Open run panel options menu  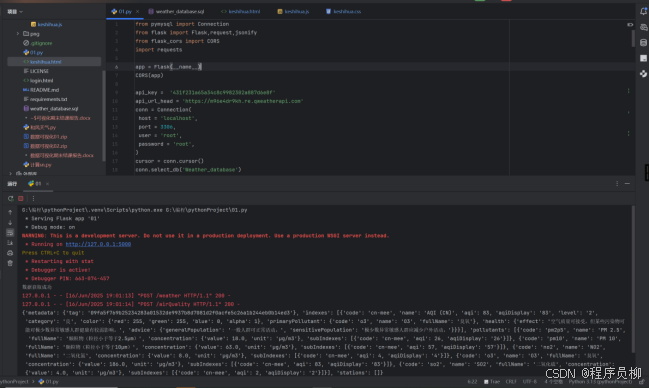tap(617, 184)
